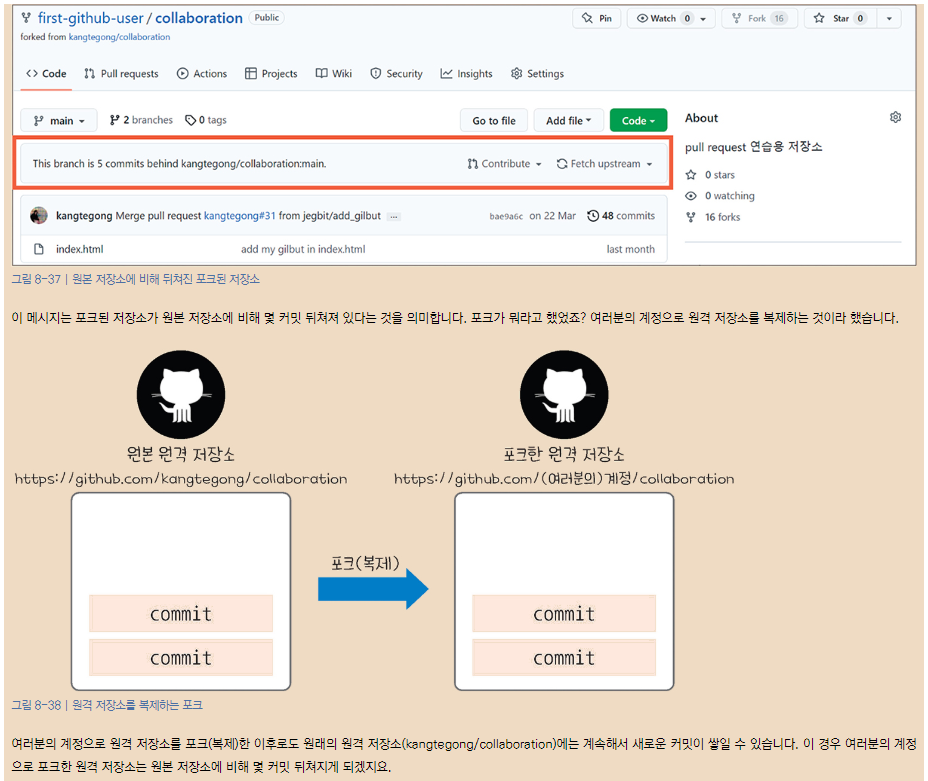Click the Contribute pull-request icon
Screen dimensions: 928x781
point(472,164)
